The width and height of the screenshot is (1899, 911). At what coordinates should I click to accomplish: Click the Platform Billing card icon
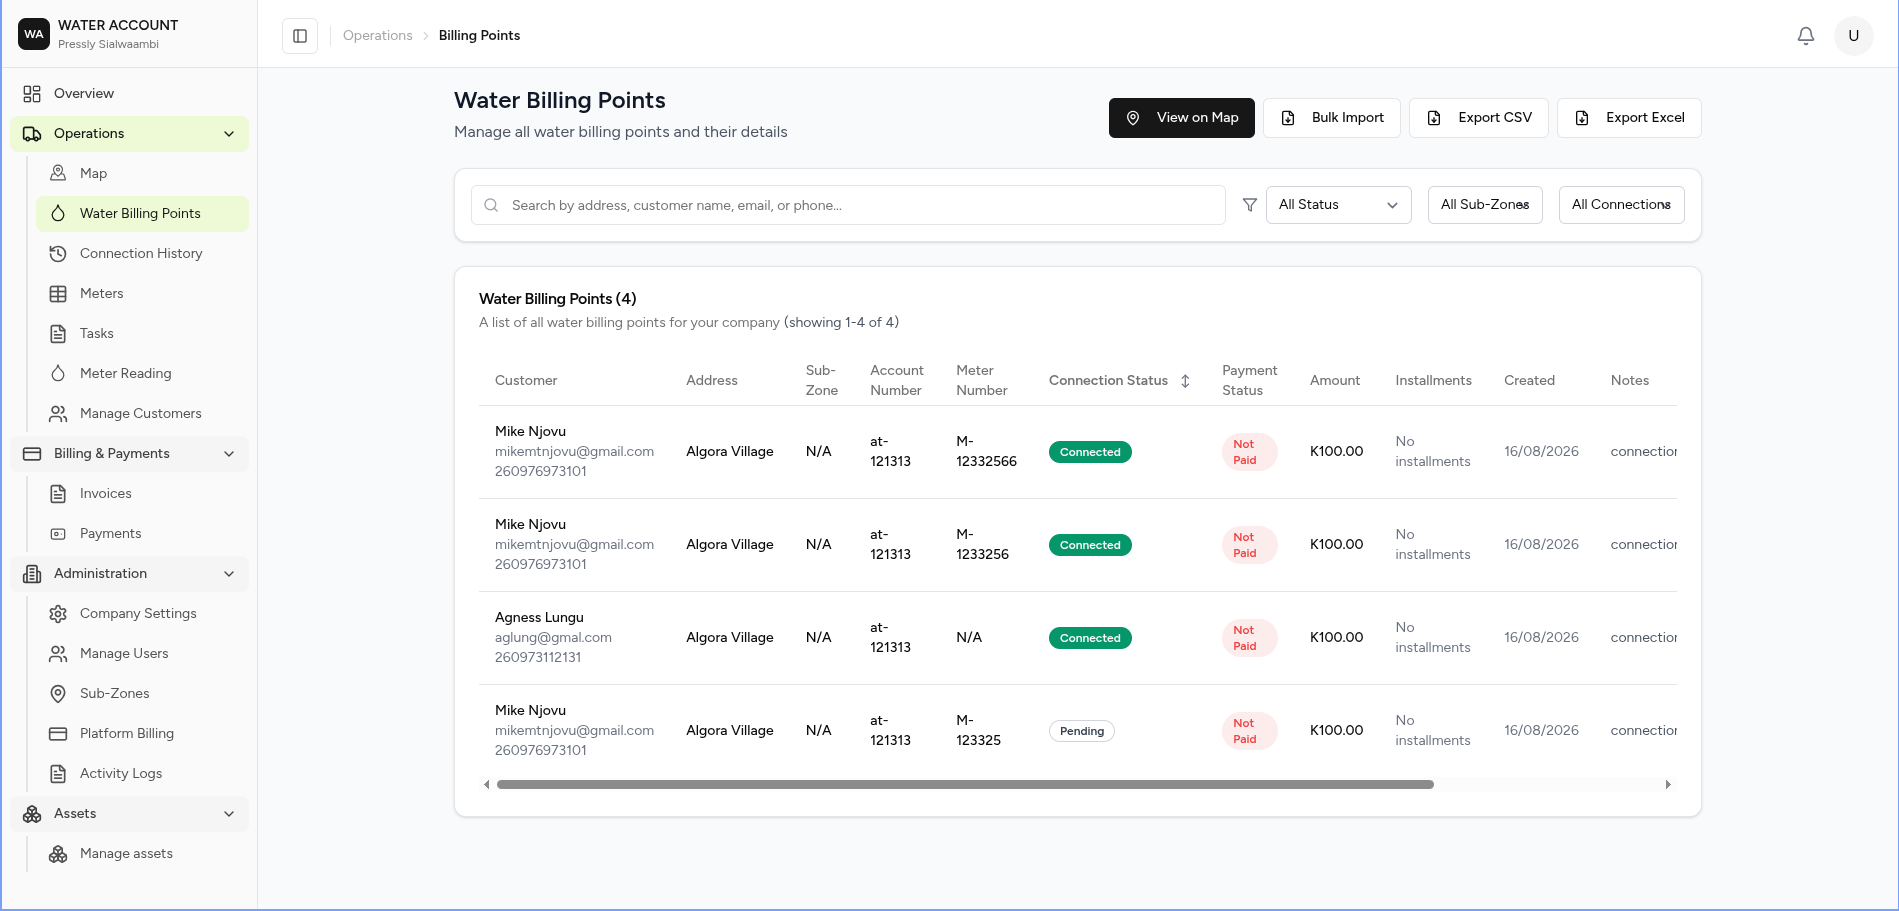click(x=58, y=734)
